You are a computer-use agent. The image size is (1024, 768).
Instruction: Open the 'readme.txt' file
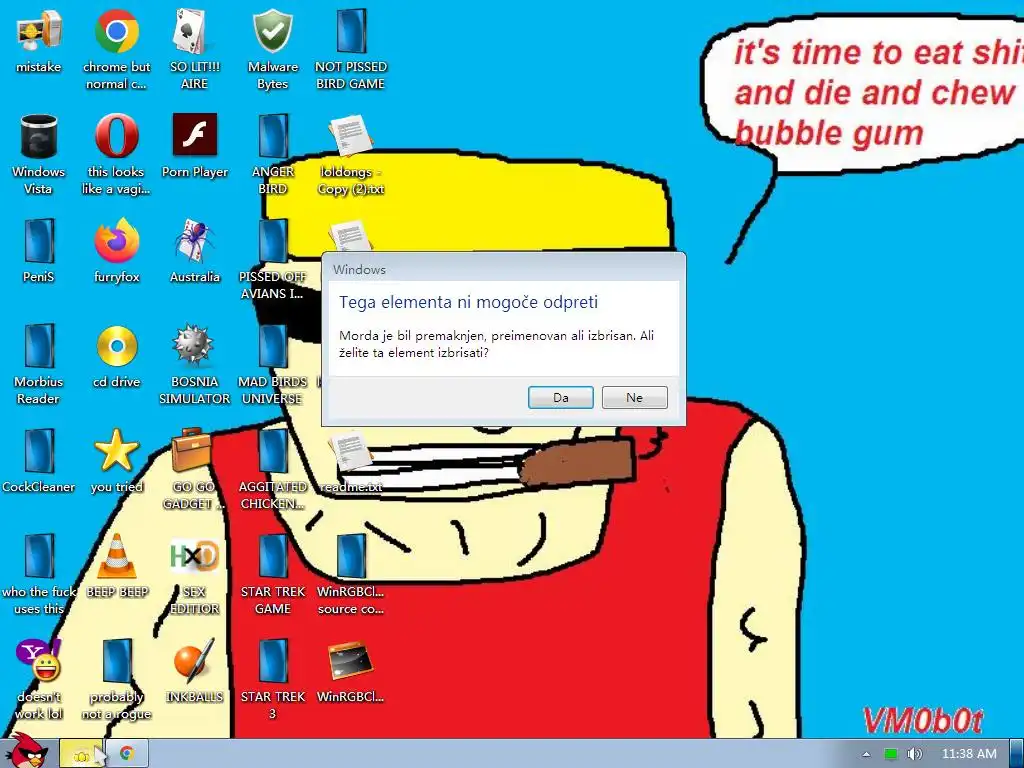pos(351,461)
